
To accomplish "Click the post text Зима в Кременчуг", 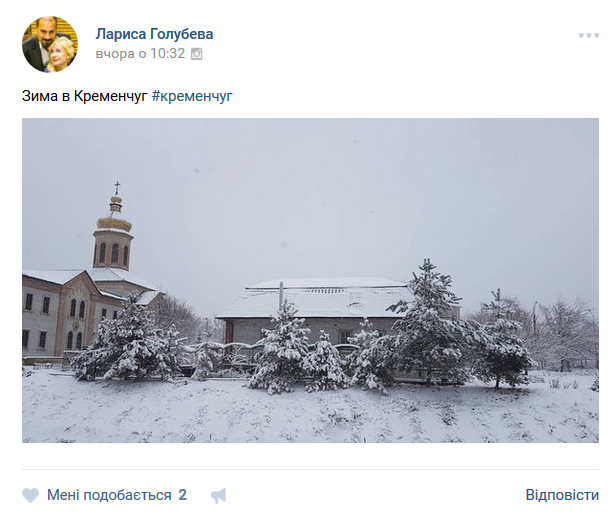I will click(85, 96).
